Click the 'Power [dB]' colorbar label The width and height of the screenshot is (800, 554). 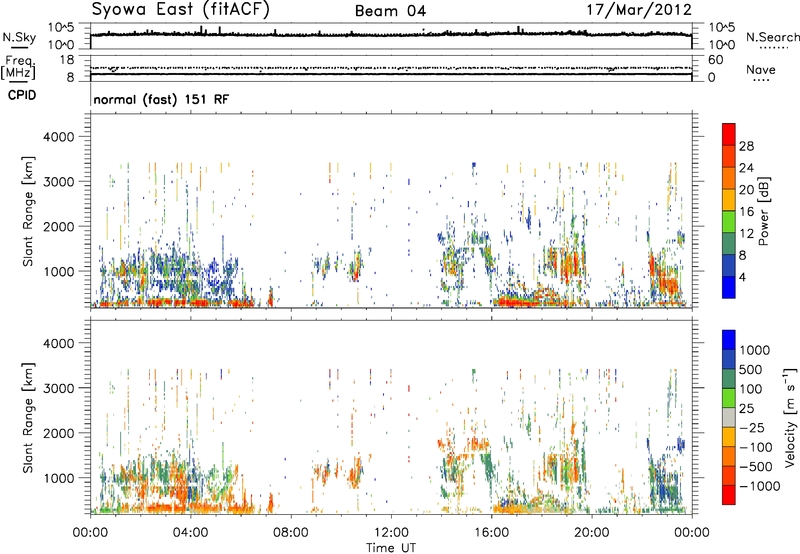(x=764, y=211)
